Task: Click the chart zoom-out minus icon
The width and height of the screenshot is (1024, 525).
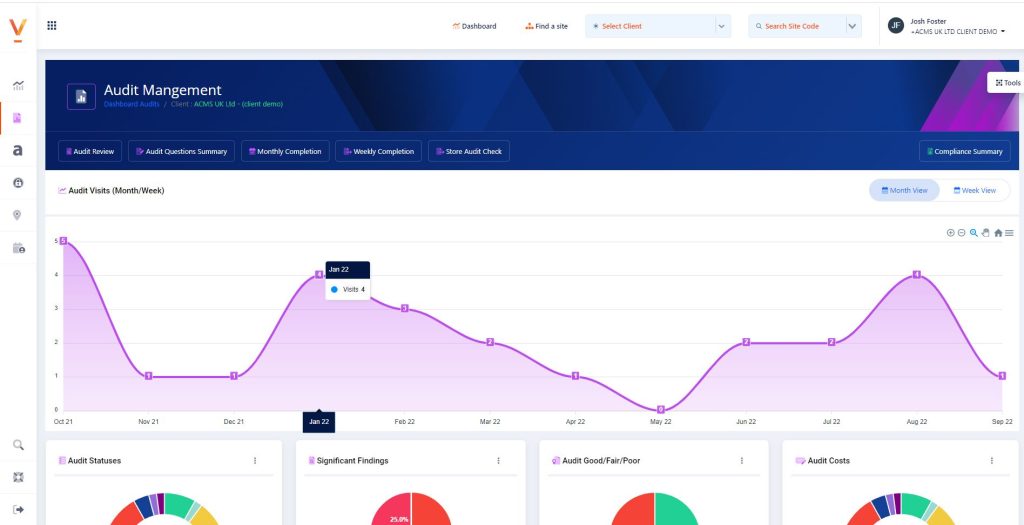Action: click(x=961, y=233)
